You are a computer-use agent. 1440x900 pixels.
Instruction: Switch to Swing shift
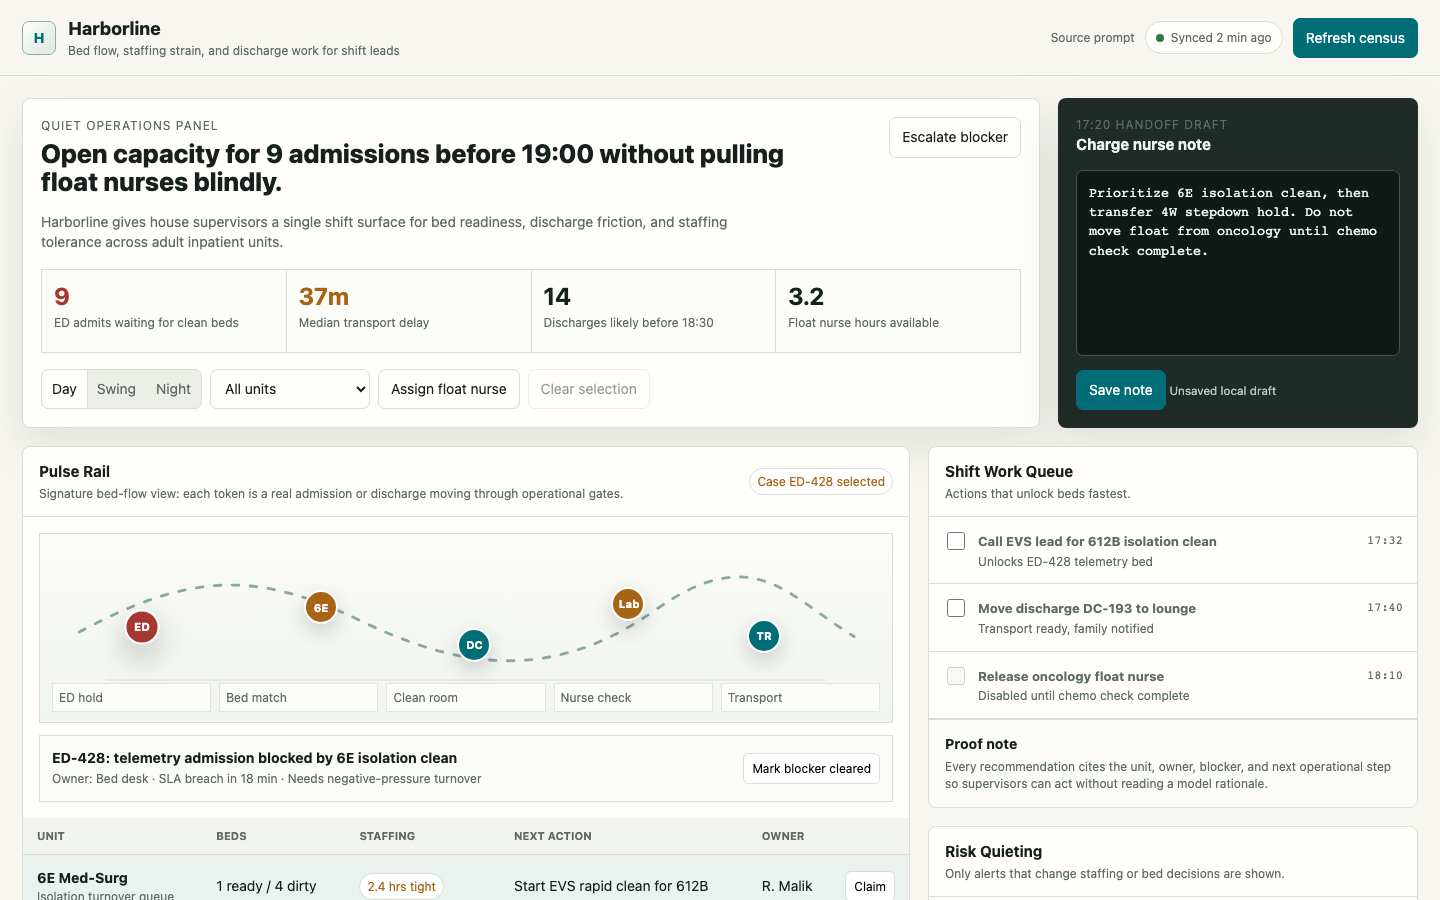(x=116, y=389)
